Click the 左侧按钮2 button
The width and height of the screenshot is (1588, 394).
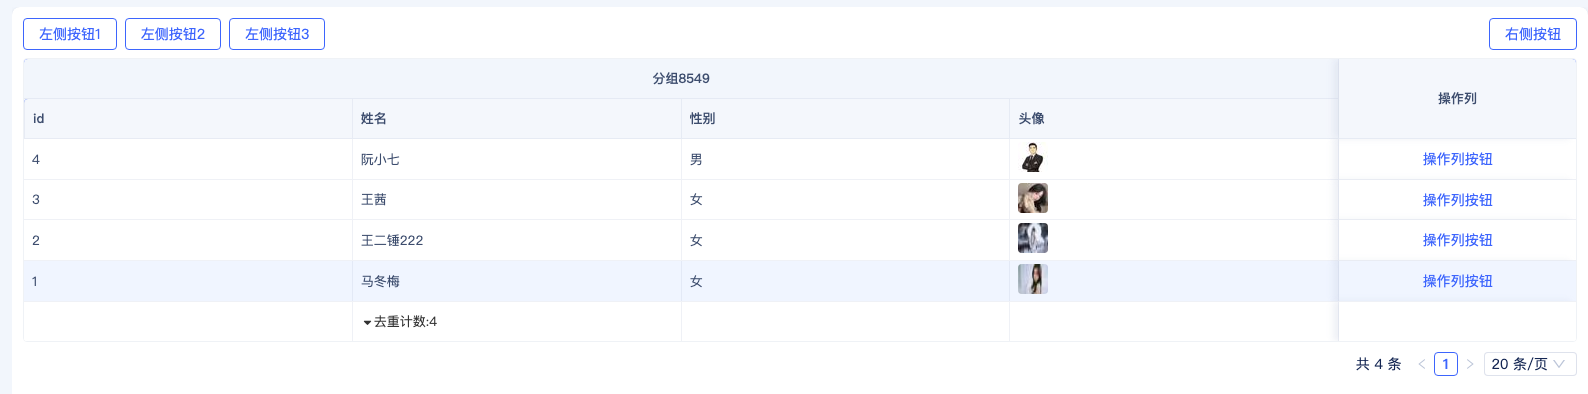[173, 34]
